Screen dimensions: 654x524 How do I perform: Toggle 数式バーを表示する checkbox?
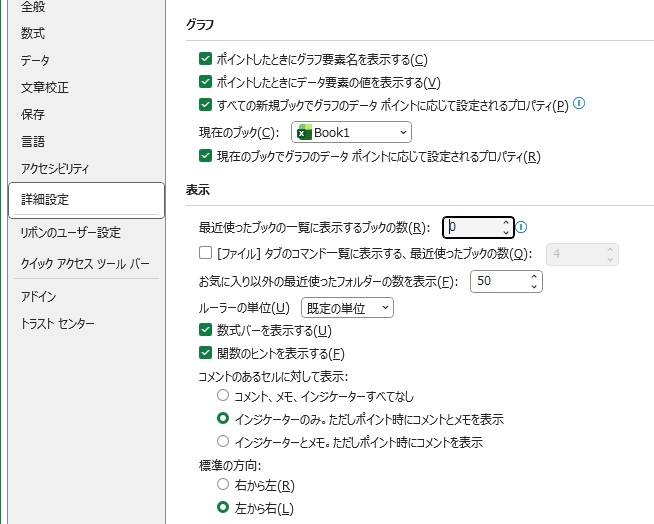[x=205, y=330]
